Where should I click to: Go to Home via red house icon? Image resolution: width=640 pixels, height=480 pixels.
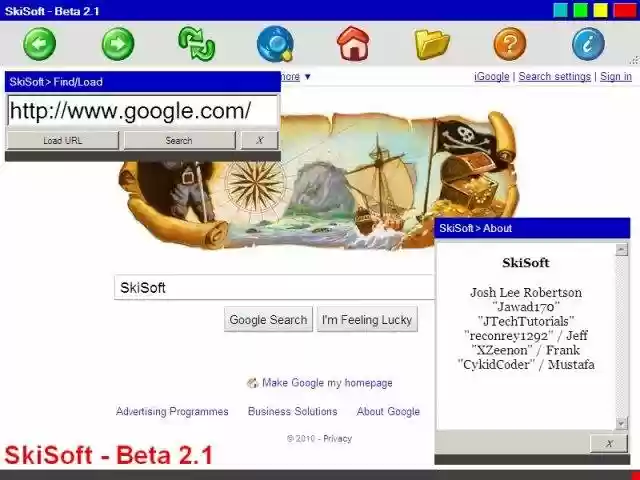pos(353,44)
